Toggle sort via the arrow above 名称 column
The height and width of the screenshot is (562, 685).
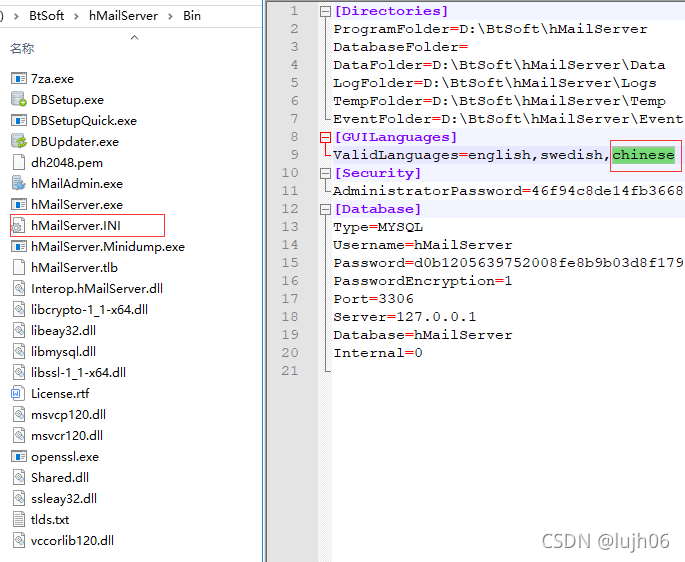[135, 38]
